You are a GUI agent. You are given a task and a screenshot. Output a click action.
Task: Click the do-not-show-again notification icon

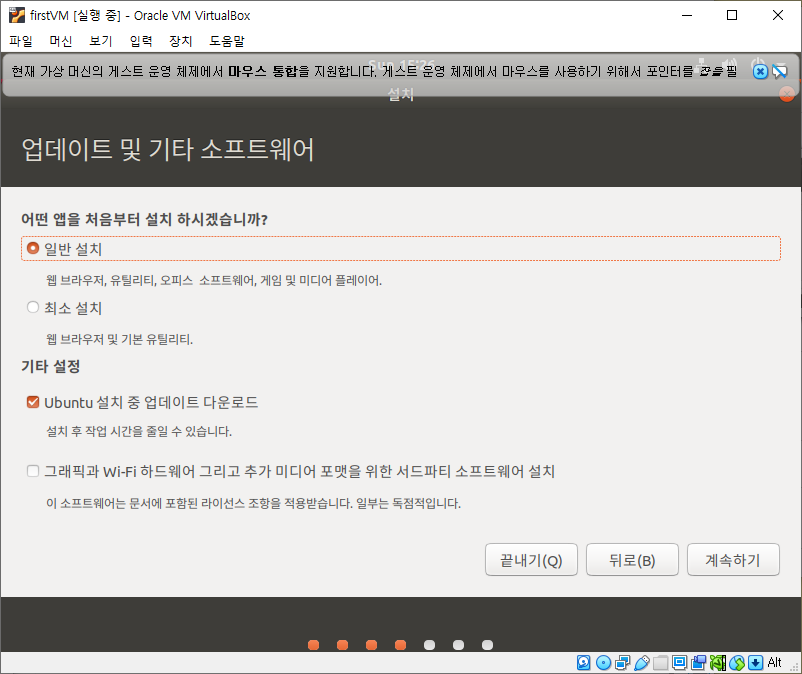tap(779, 72)
